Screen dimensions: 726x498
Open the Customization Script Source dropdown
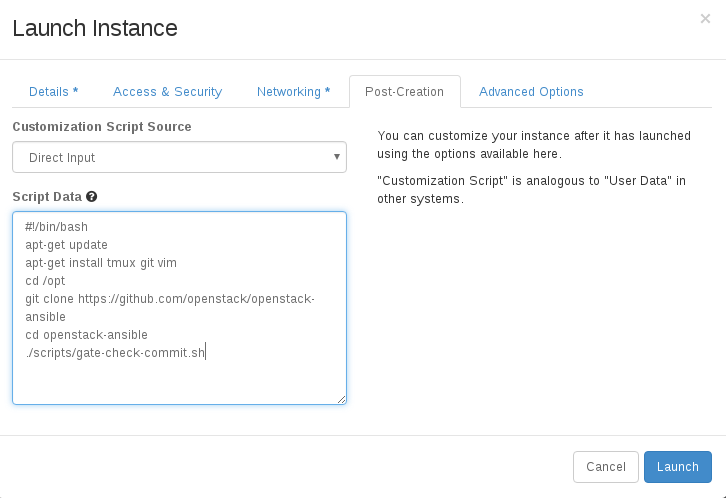(x=179, y=157)
